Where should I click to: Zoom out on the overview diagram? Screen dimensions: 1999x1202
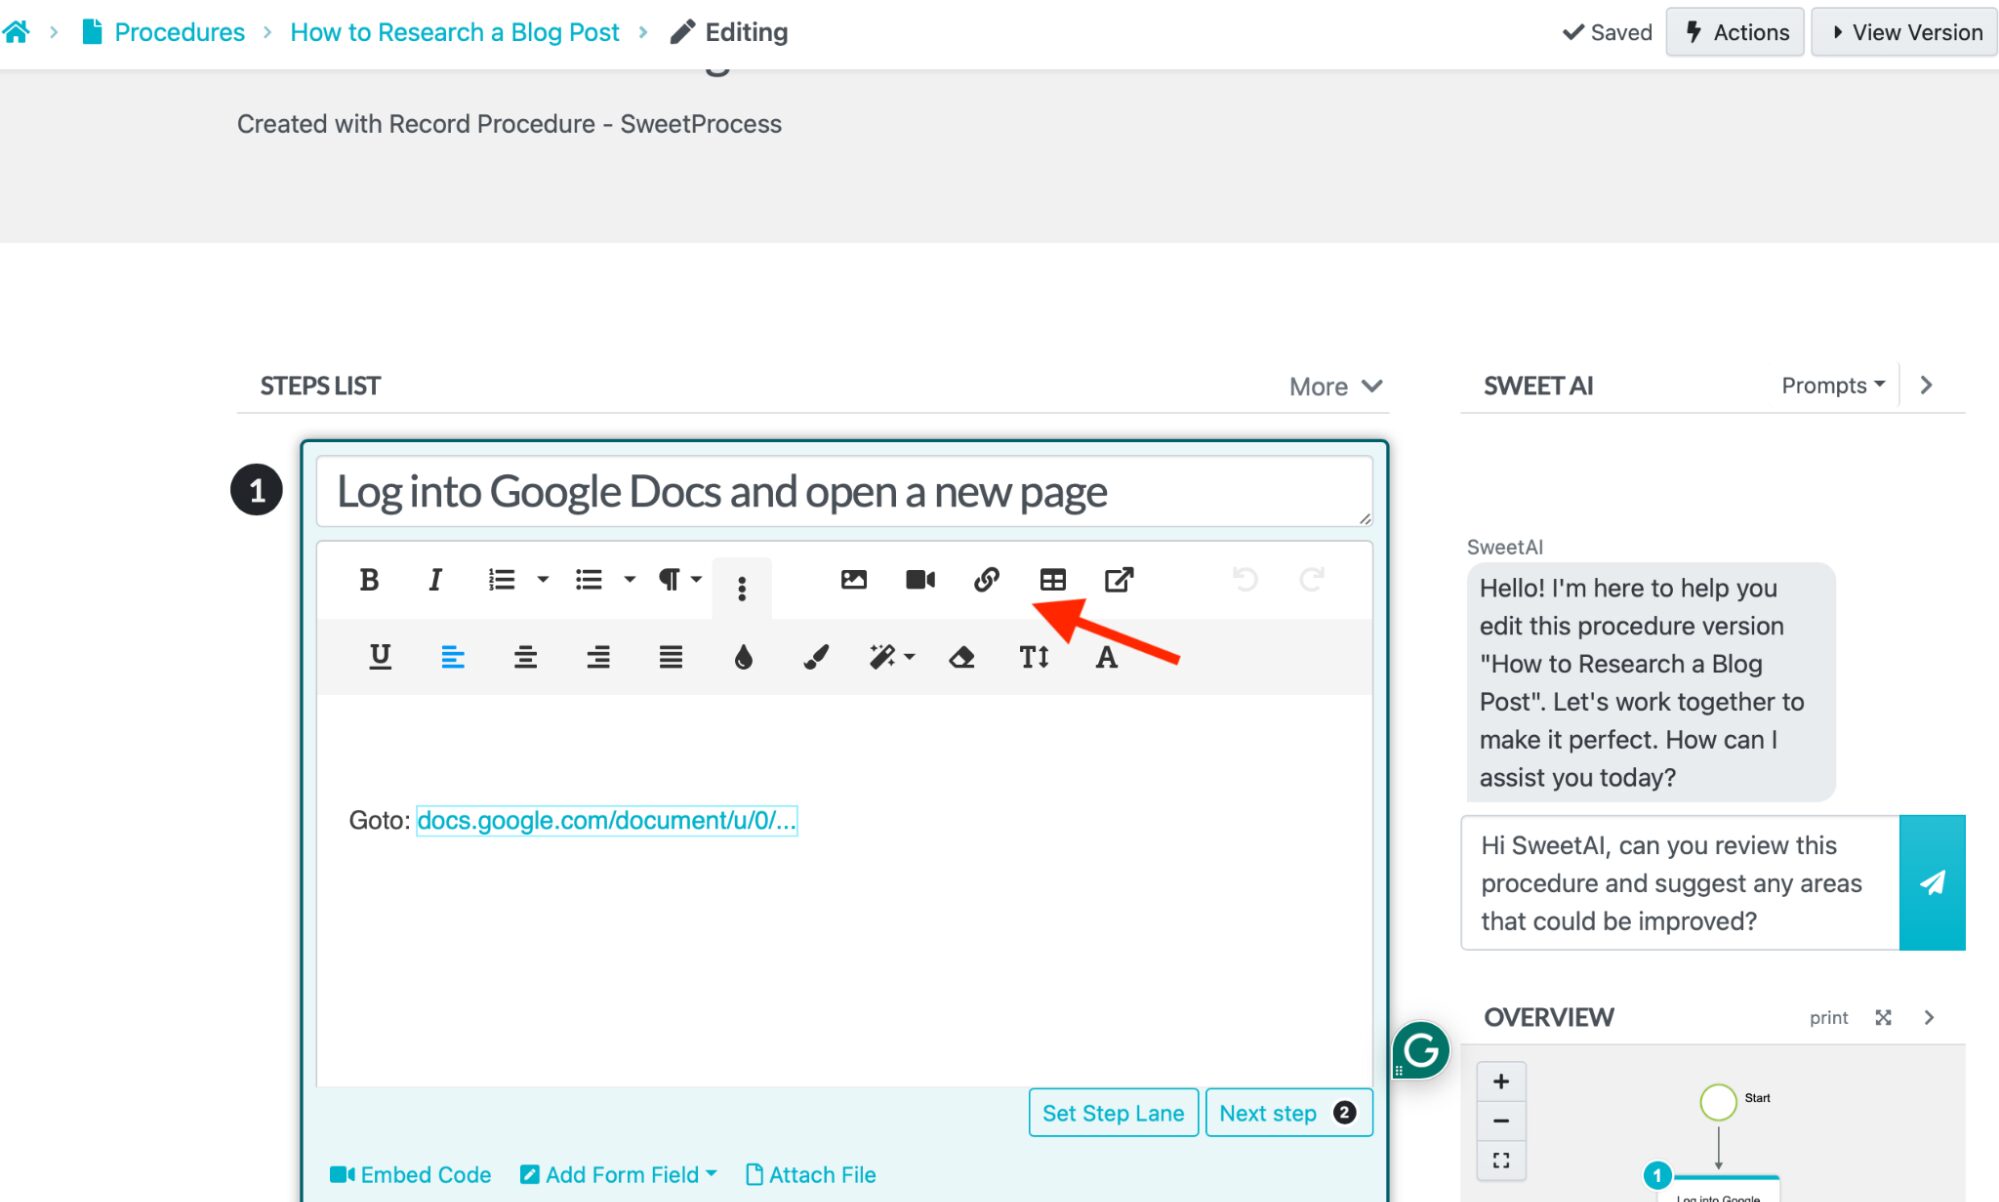(x=1501, y=1121)
